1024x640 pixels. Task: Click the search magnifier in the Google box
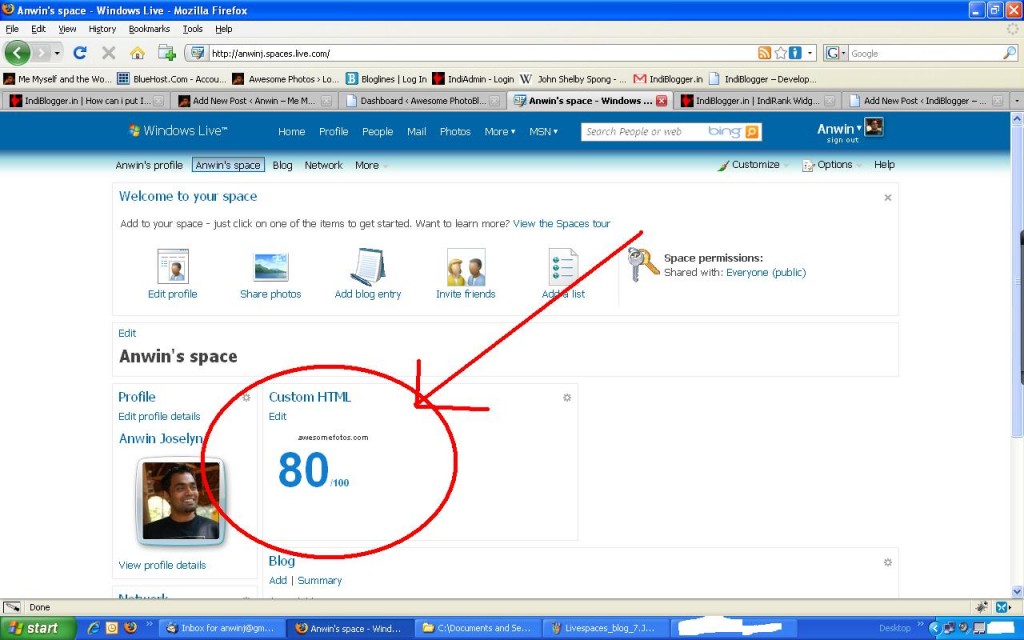coord(1009,53)
